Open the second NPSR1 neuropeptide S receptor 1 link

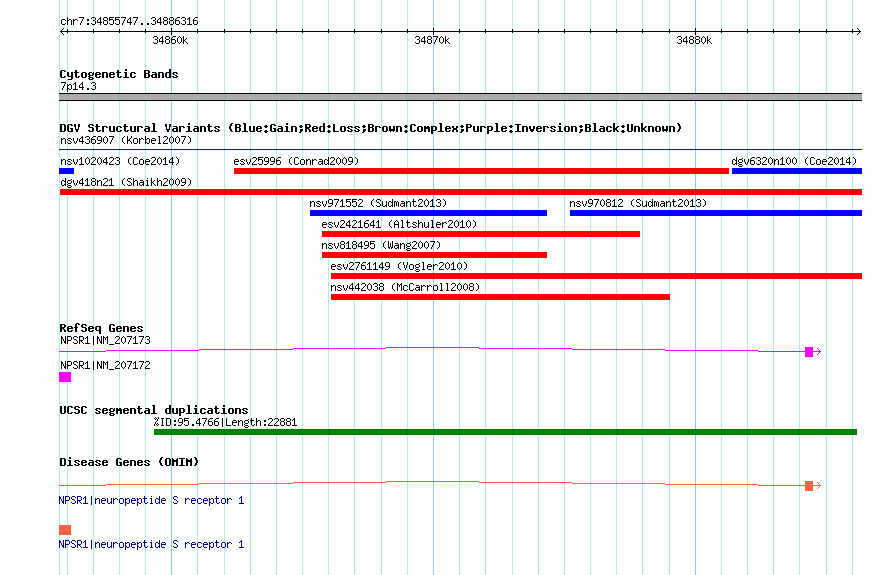[x=152, y=544]
